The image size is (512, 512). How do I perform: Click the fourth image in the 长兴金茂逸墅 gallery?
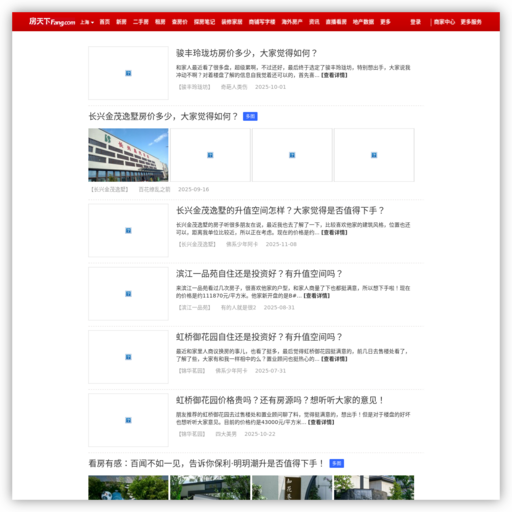coord(374,155)
